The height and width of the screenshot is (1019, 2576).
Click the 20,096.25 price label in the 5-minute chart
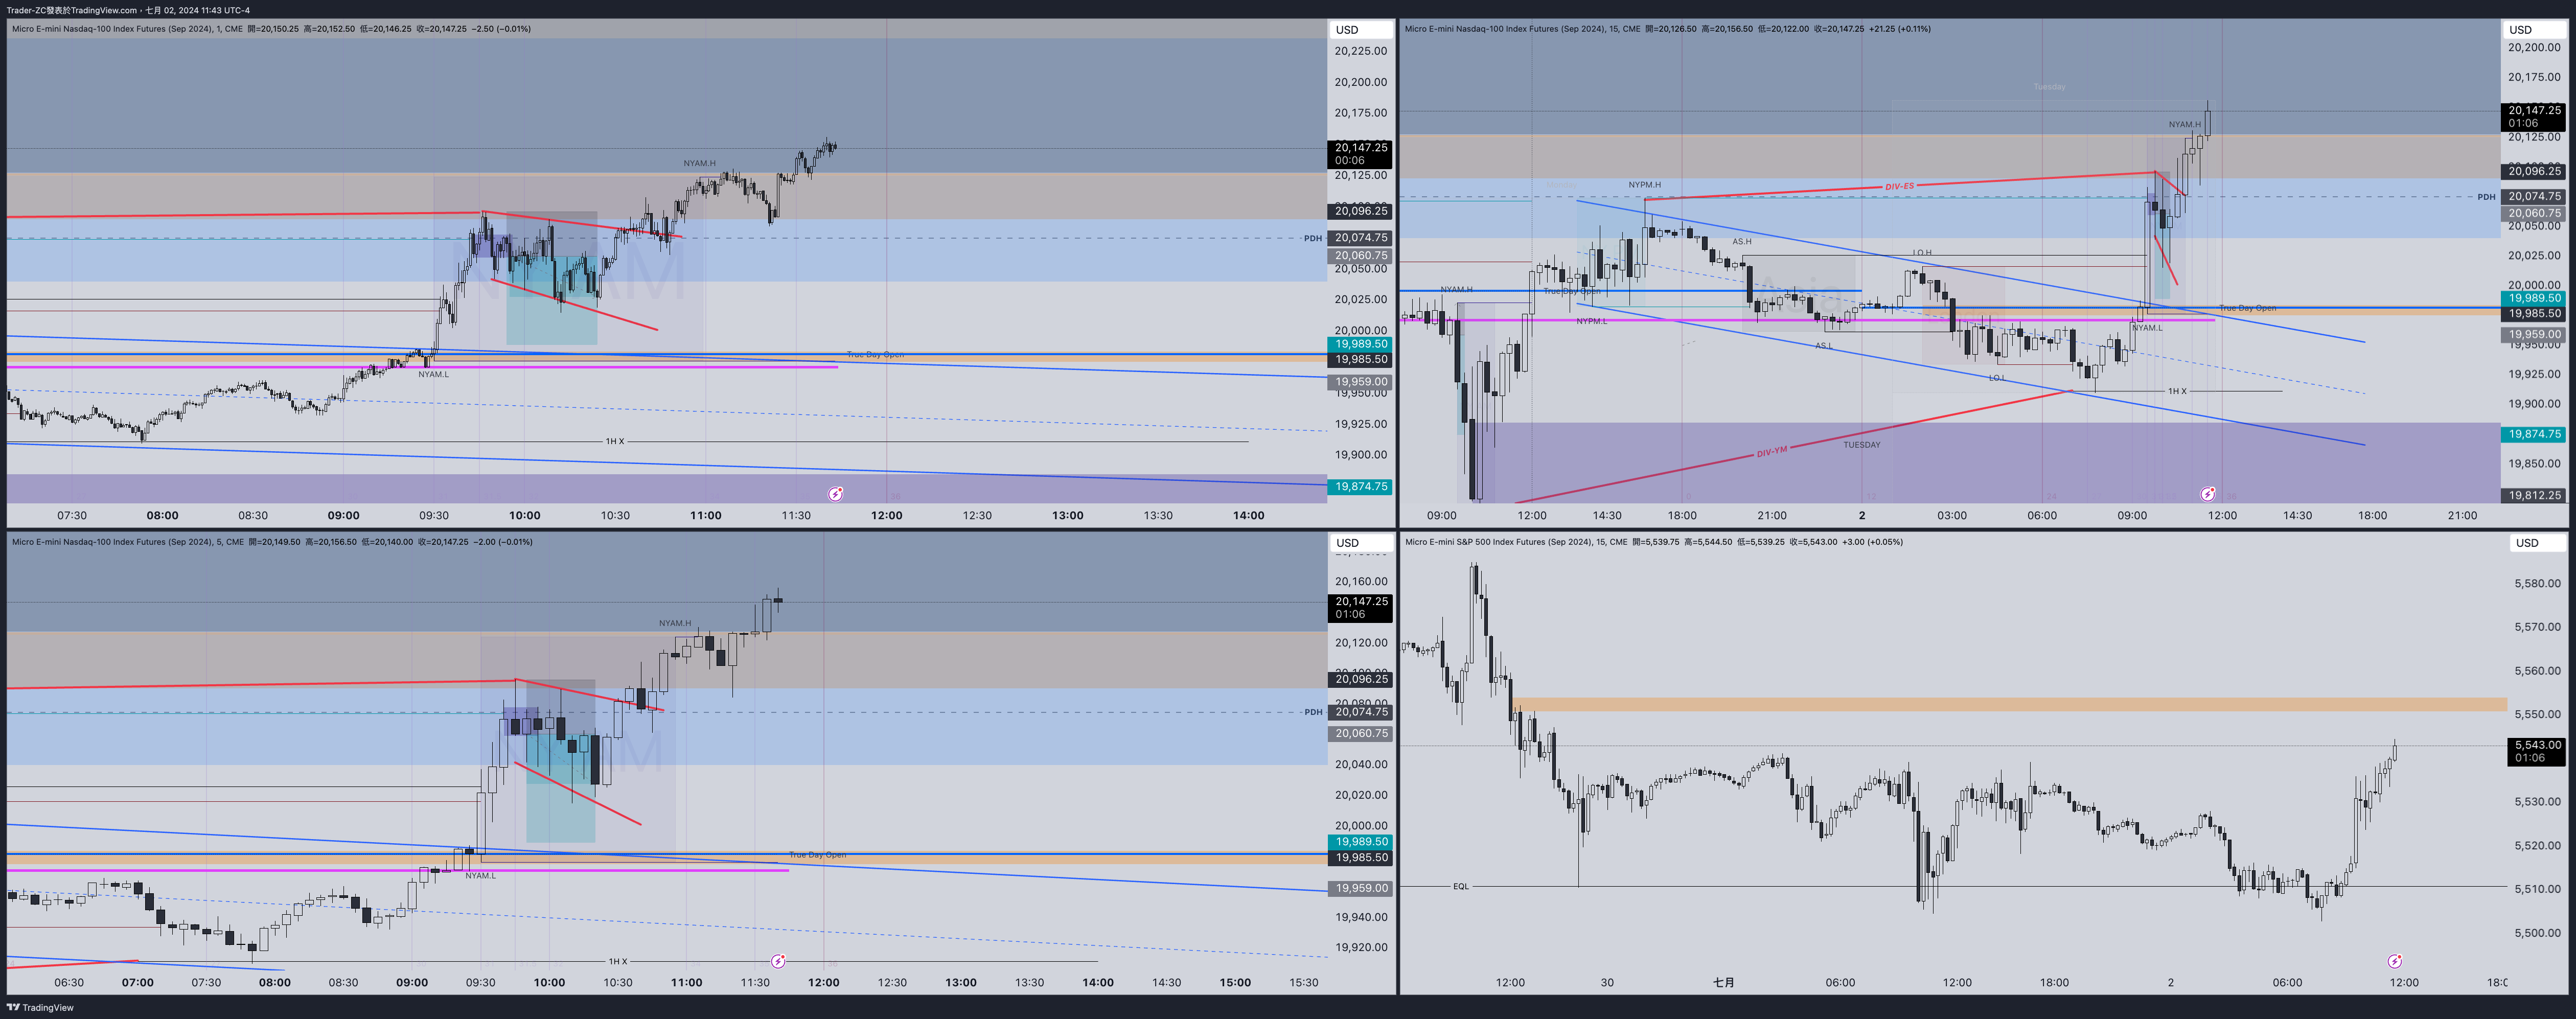(x=1359, y=679)
